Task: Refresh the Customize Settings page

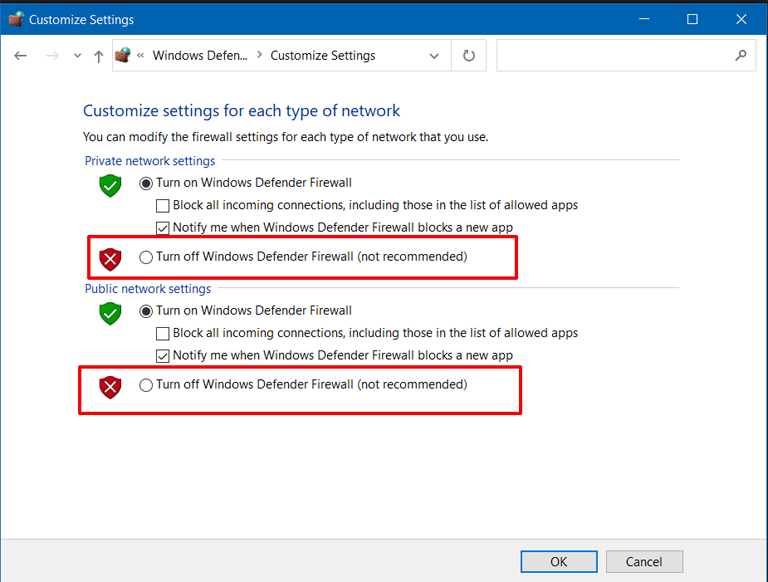Action: (x=469, y=55)
